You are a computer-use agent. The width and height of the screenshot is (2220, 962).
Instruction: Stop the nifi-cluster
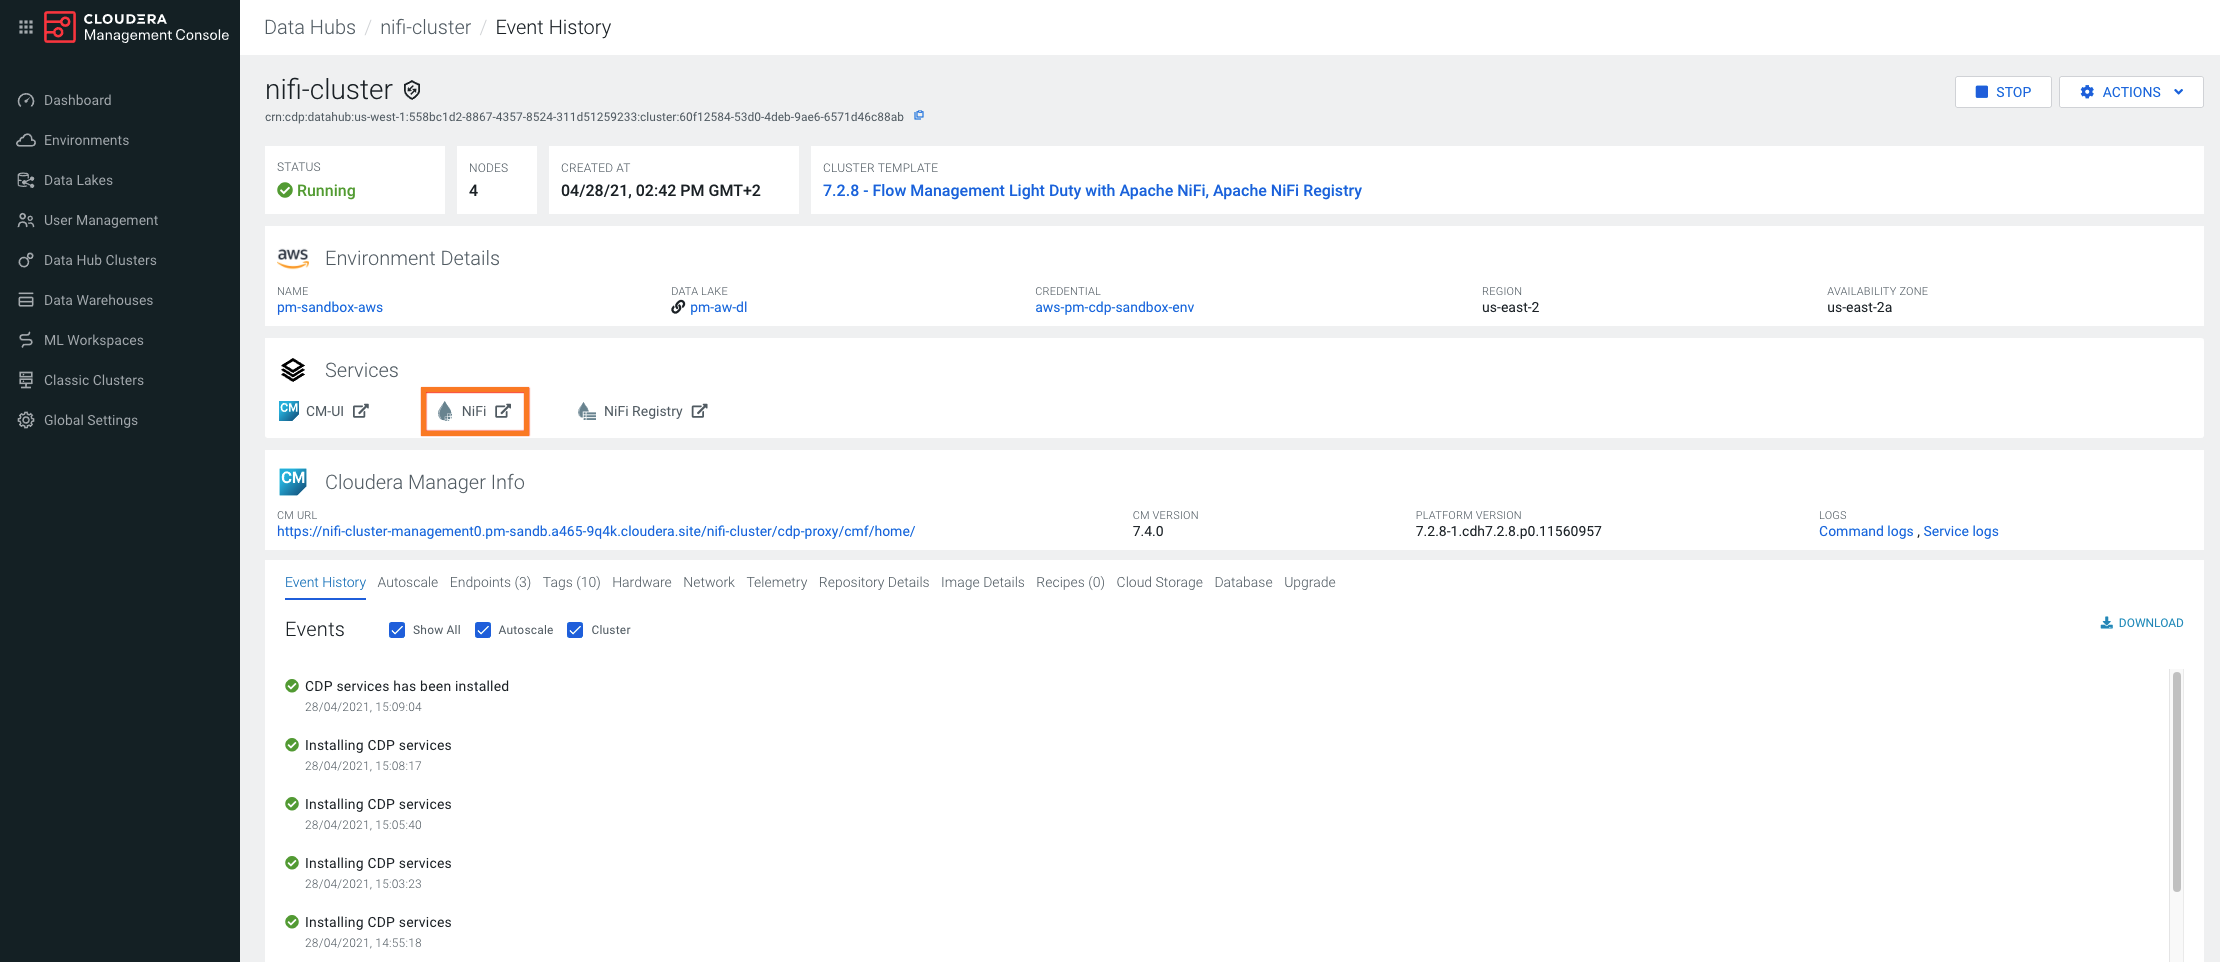coord(2003,91)
